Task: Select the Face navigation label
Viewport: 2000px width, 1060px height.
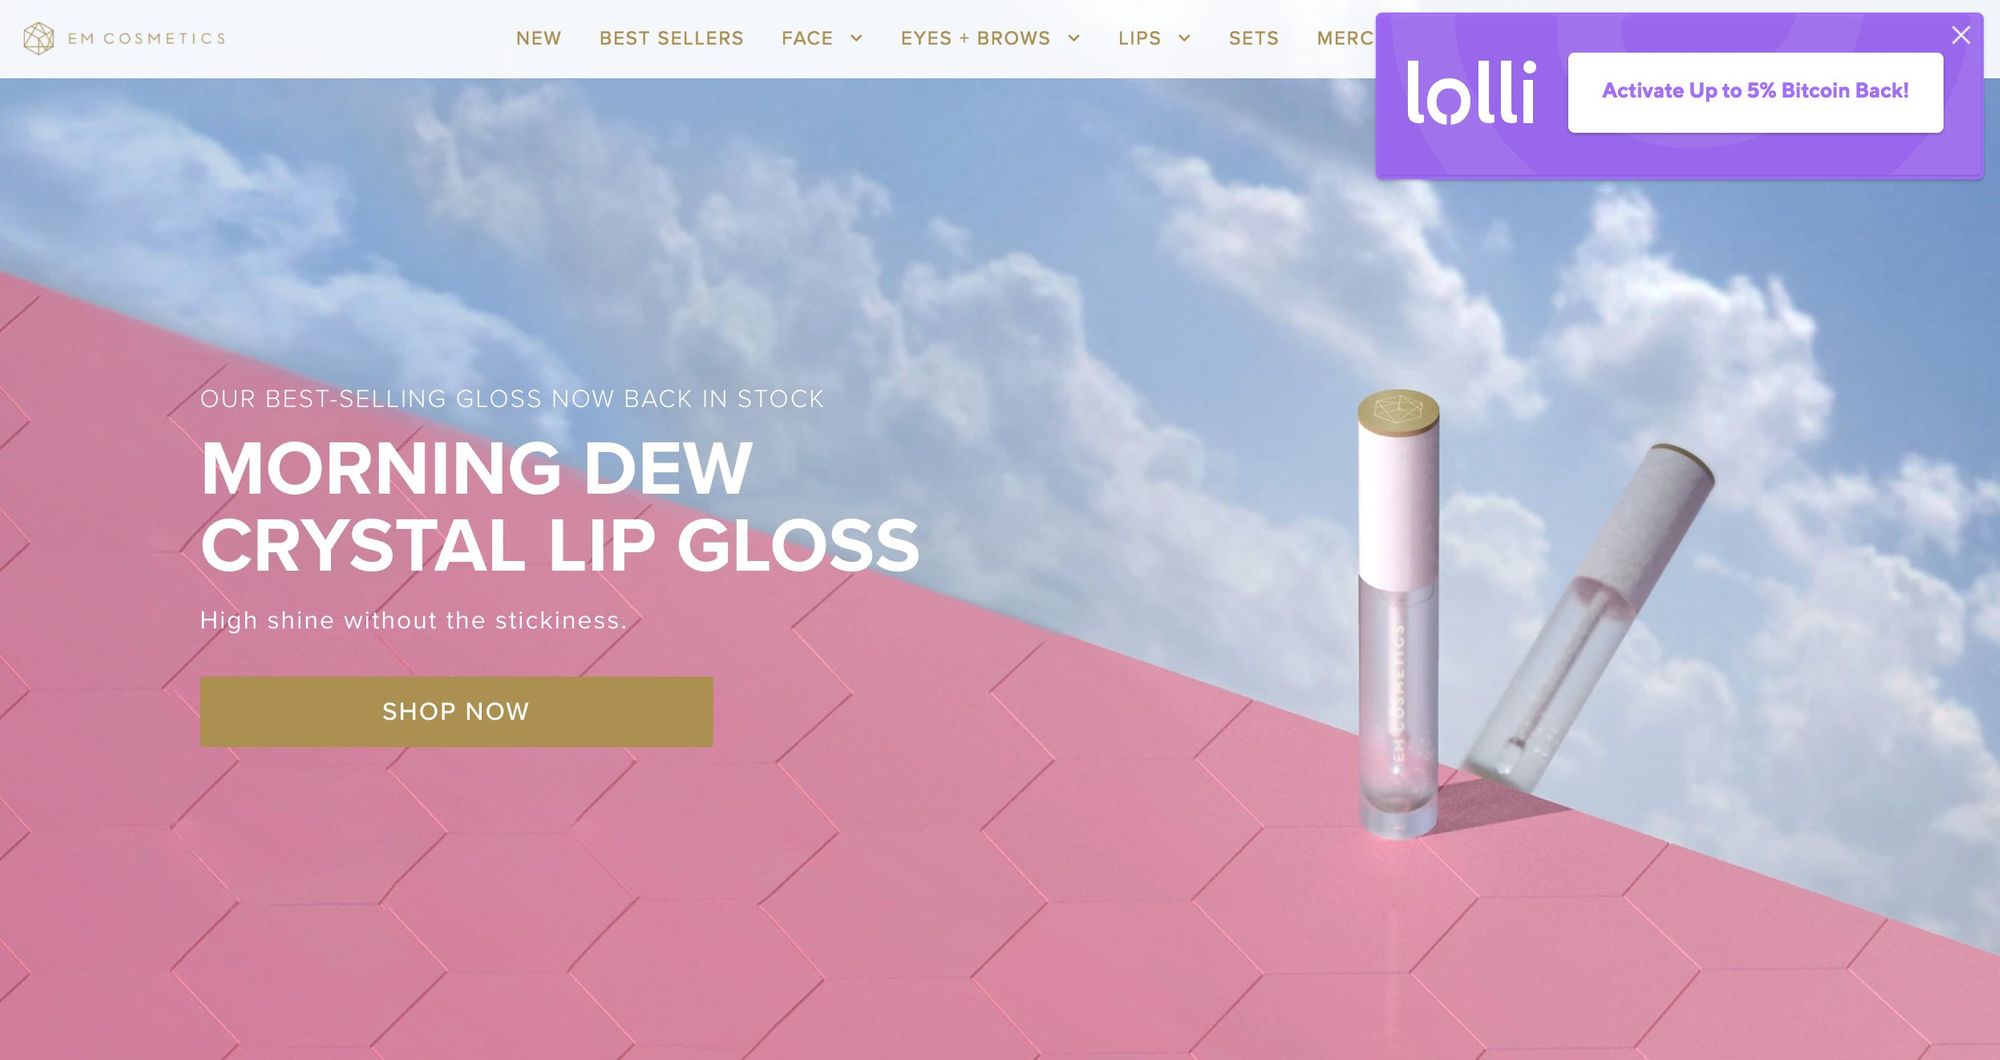Action: click(x=807, y=38)
